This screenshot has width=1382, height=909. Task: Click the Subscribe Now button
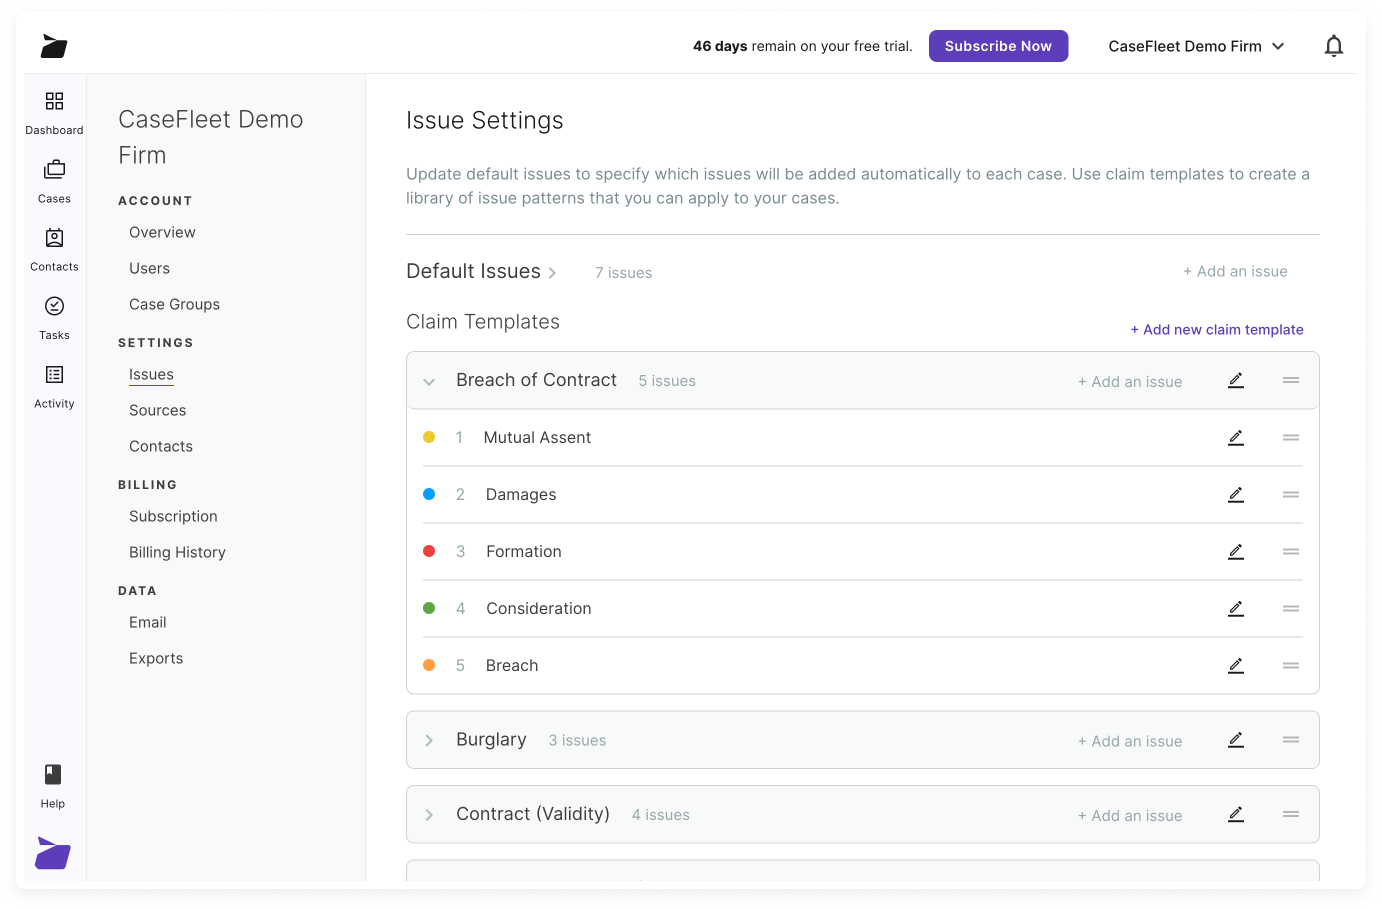click(x=998, y=45)
